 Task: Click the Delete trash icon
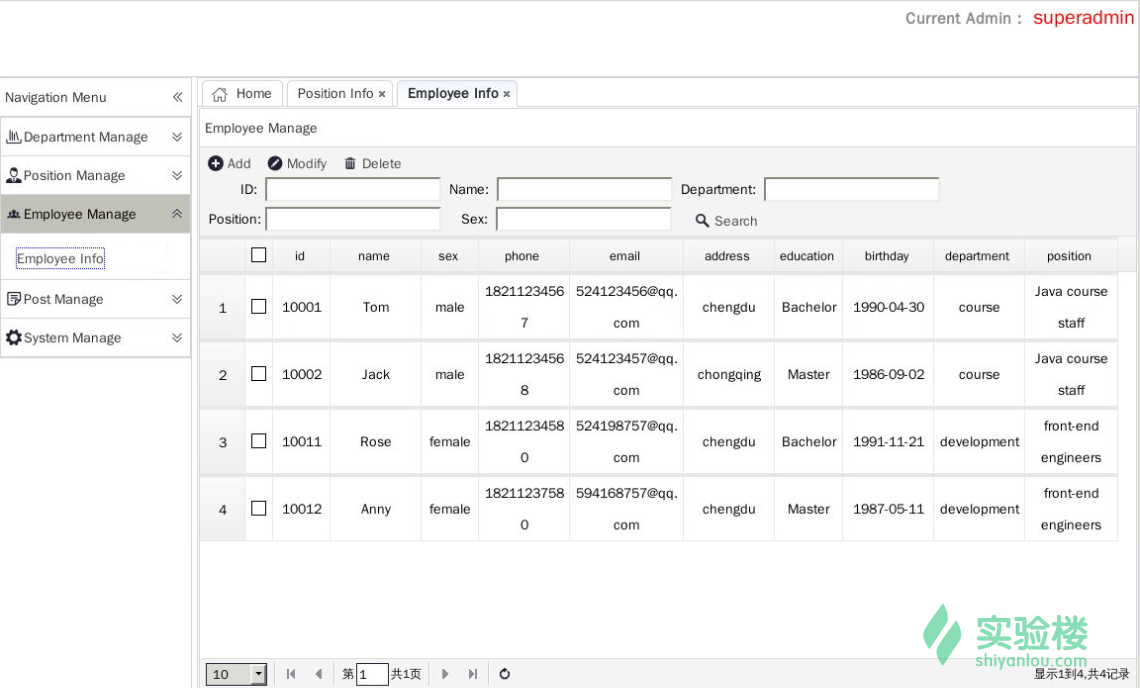tap(350, 163)
